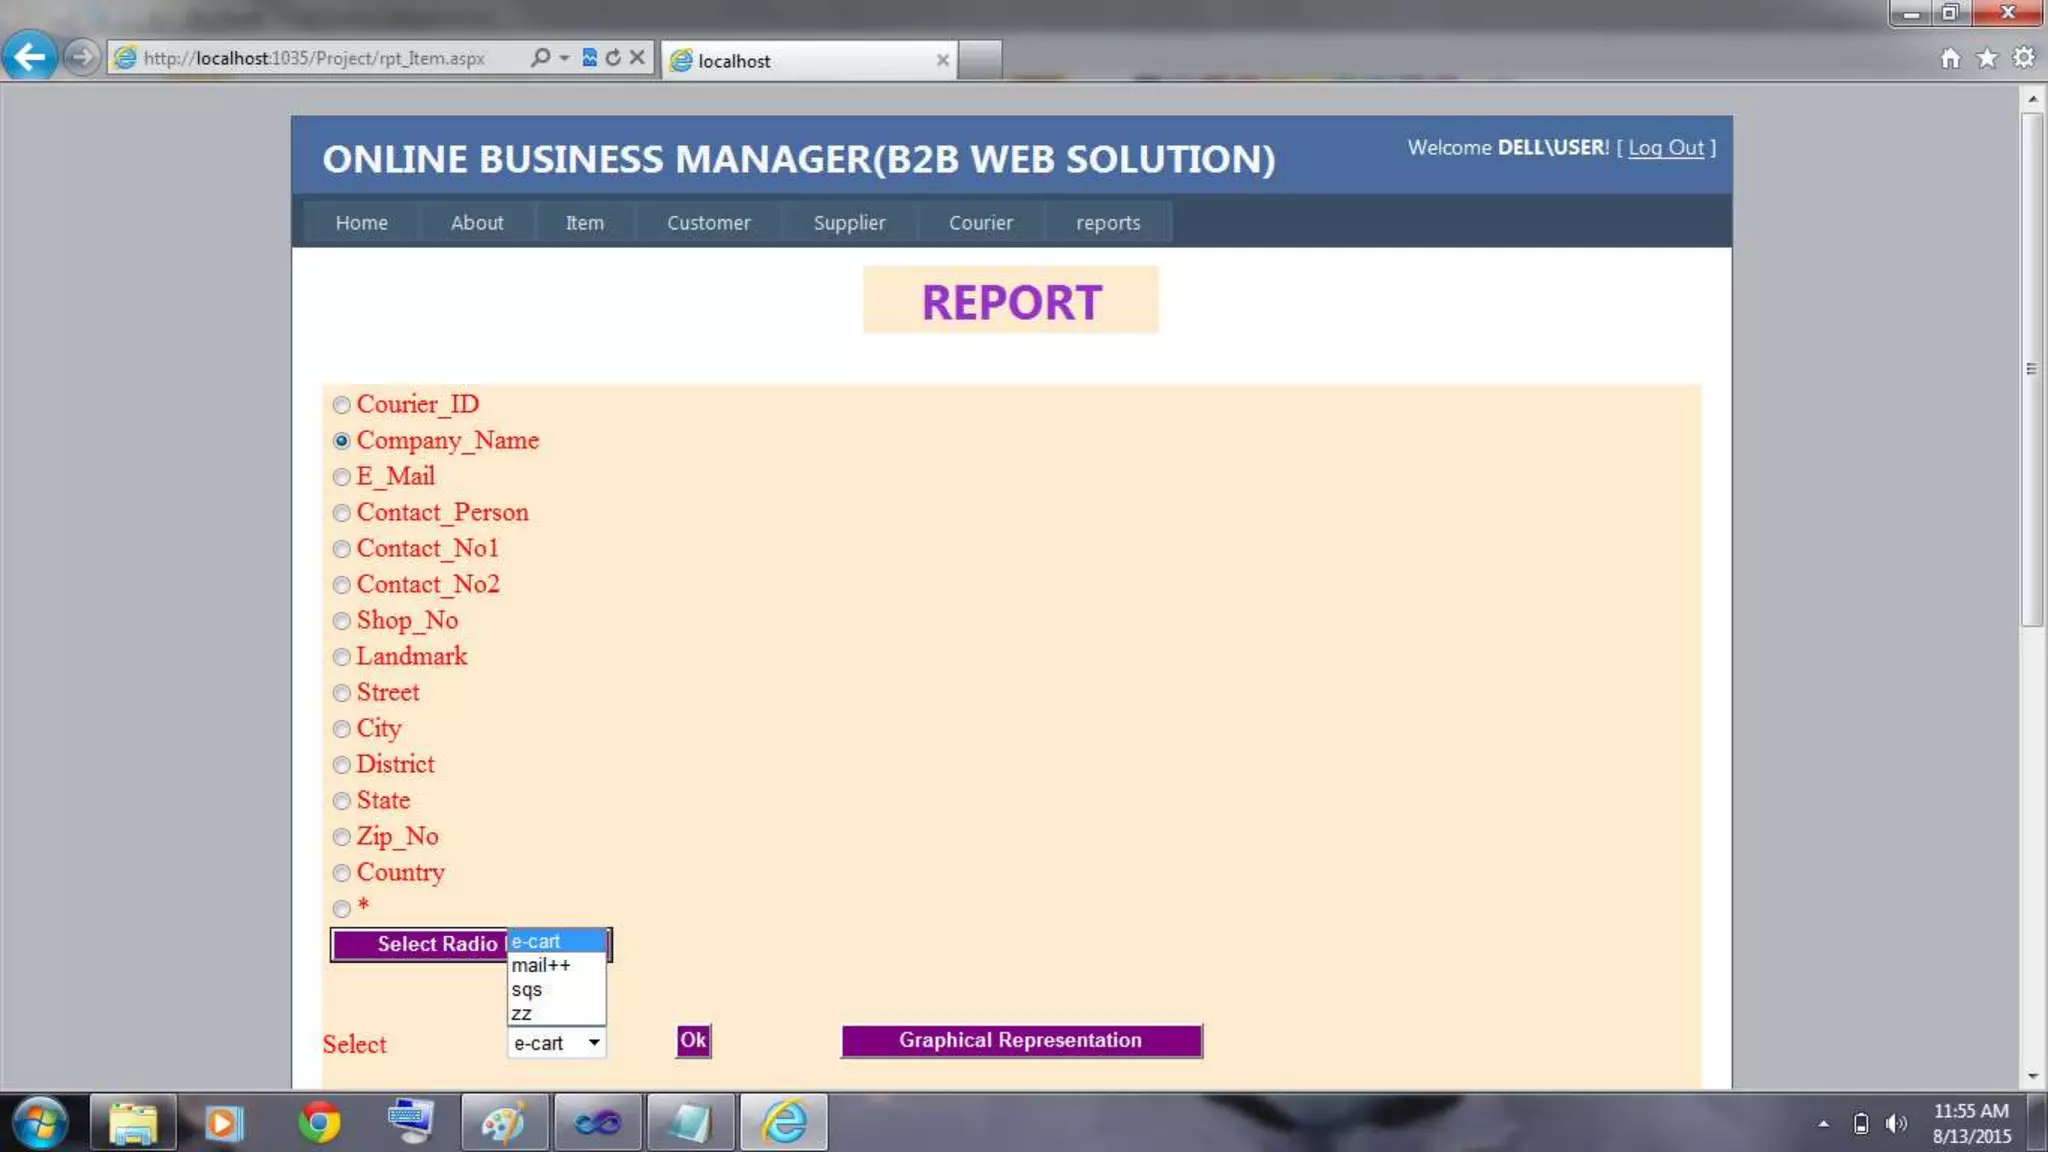Open Paint from the taskbar

[503, 1122]
